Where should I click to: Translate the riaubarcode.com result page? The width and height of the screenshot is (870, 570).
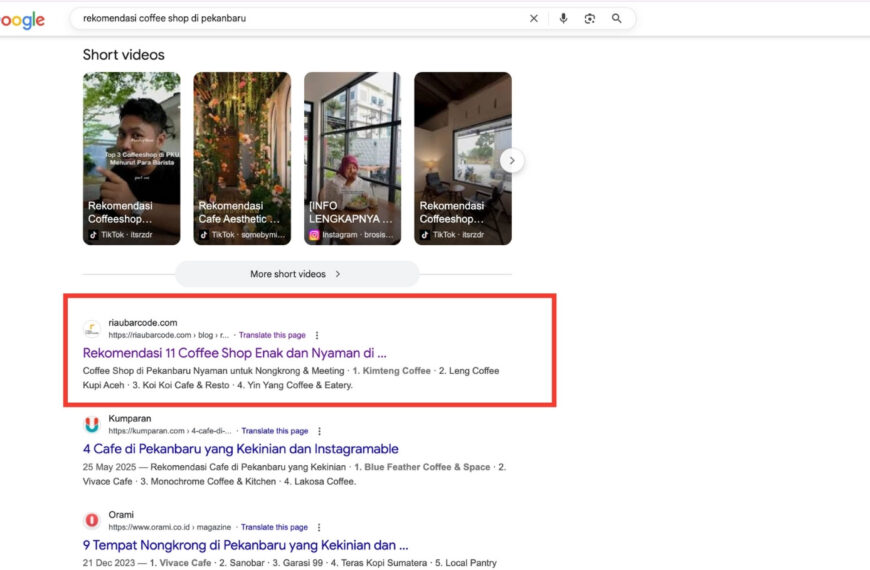(x=272, y=335)
